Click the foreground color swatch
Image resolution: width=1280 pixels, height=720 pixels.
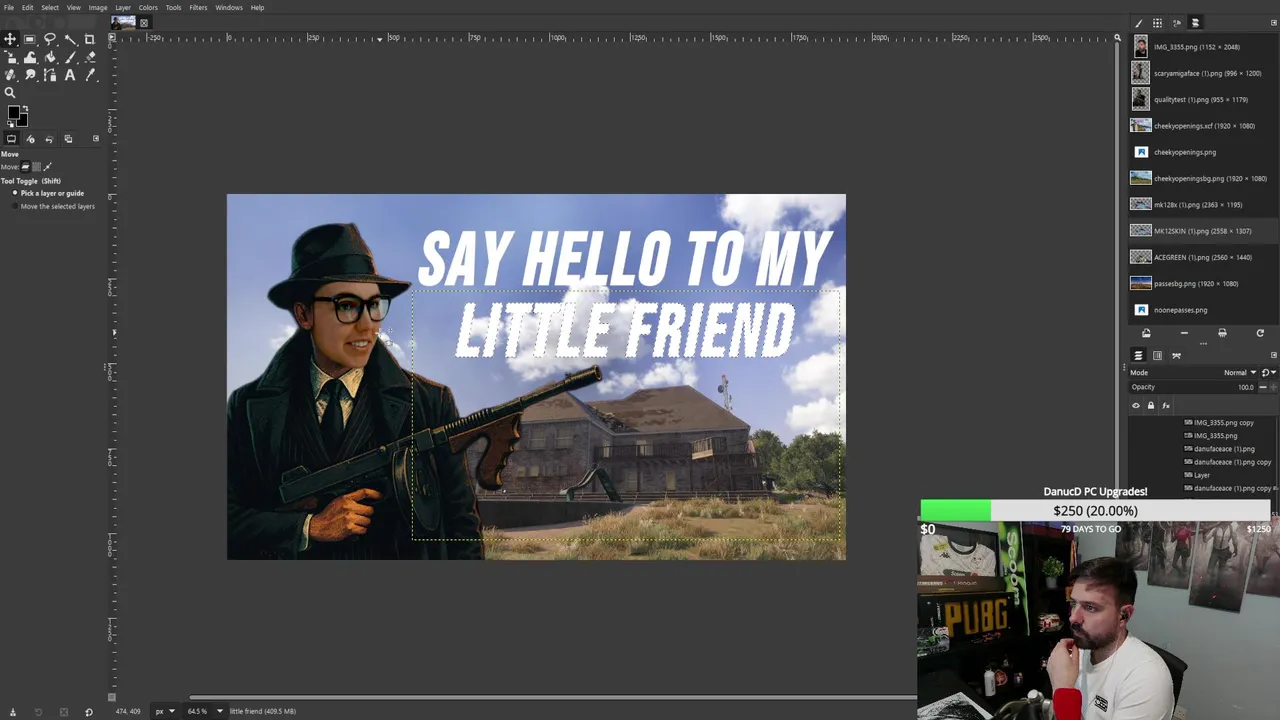[13, 113]
